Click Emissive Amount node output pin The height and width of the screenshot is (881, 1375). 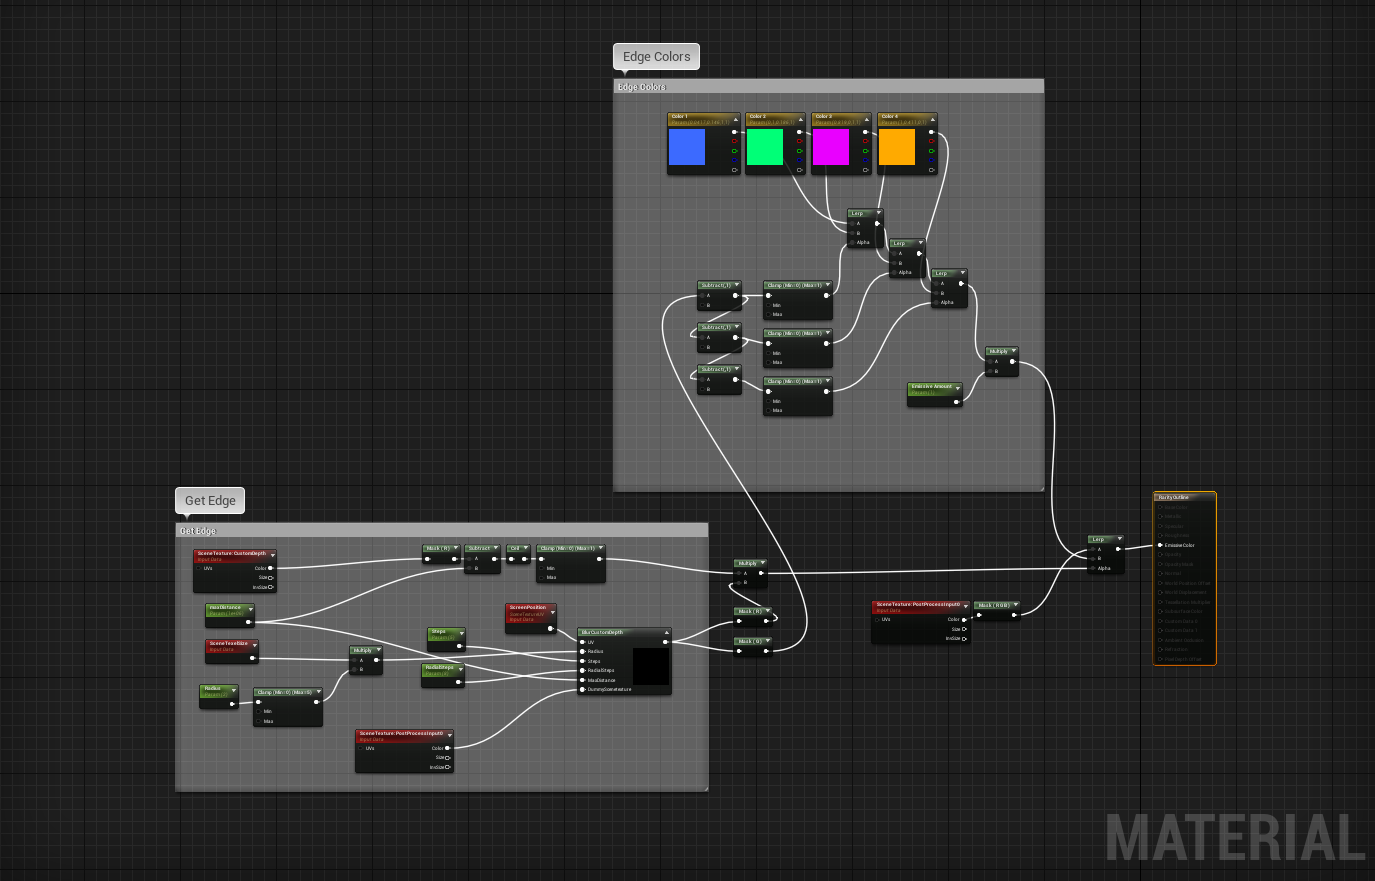coord(956,401)
